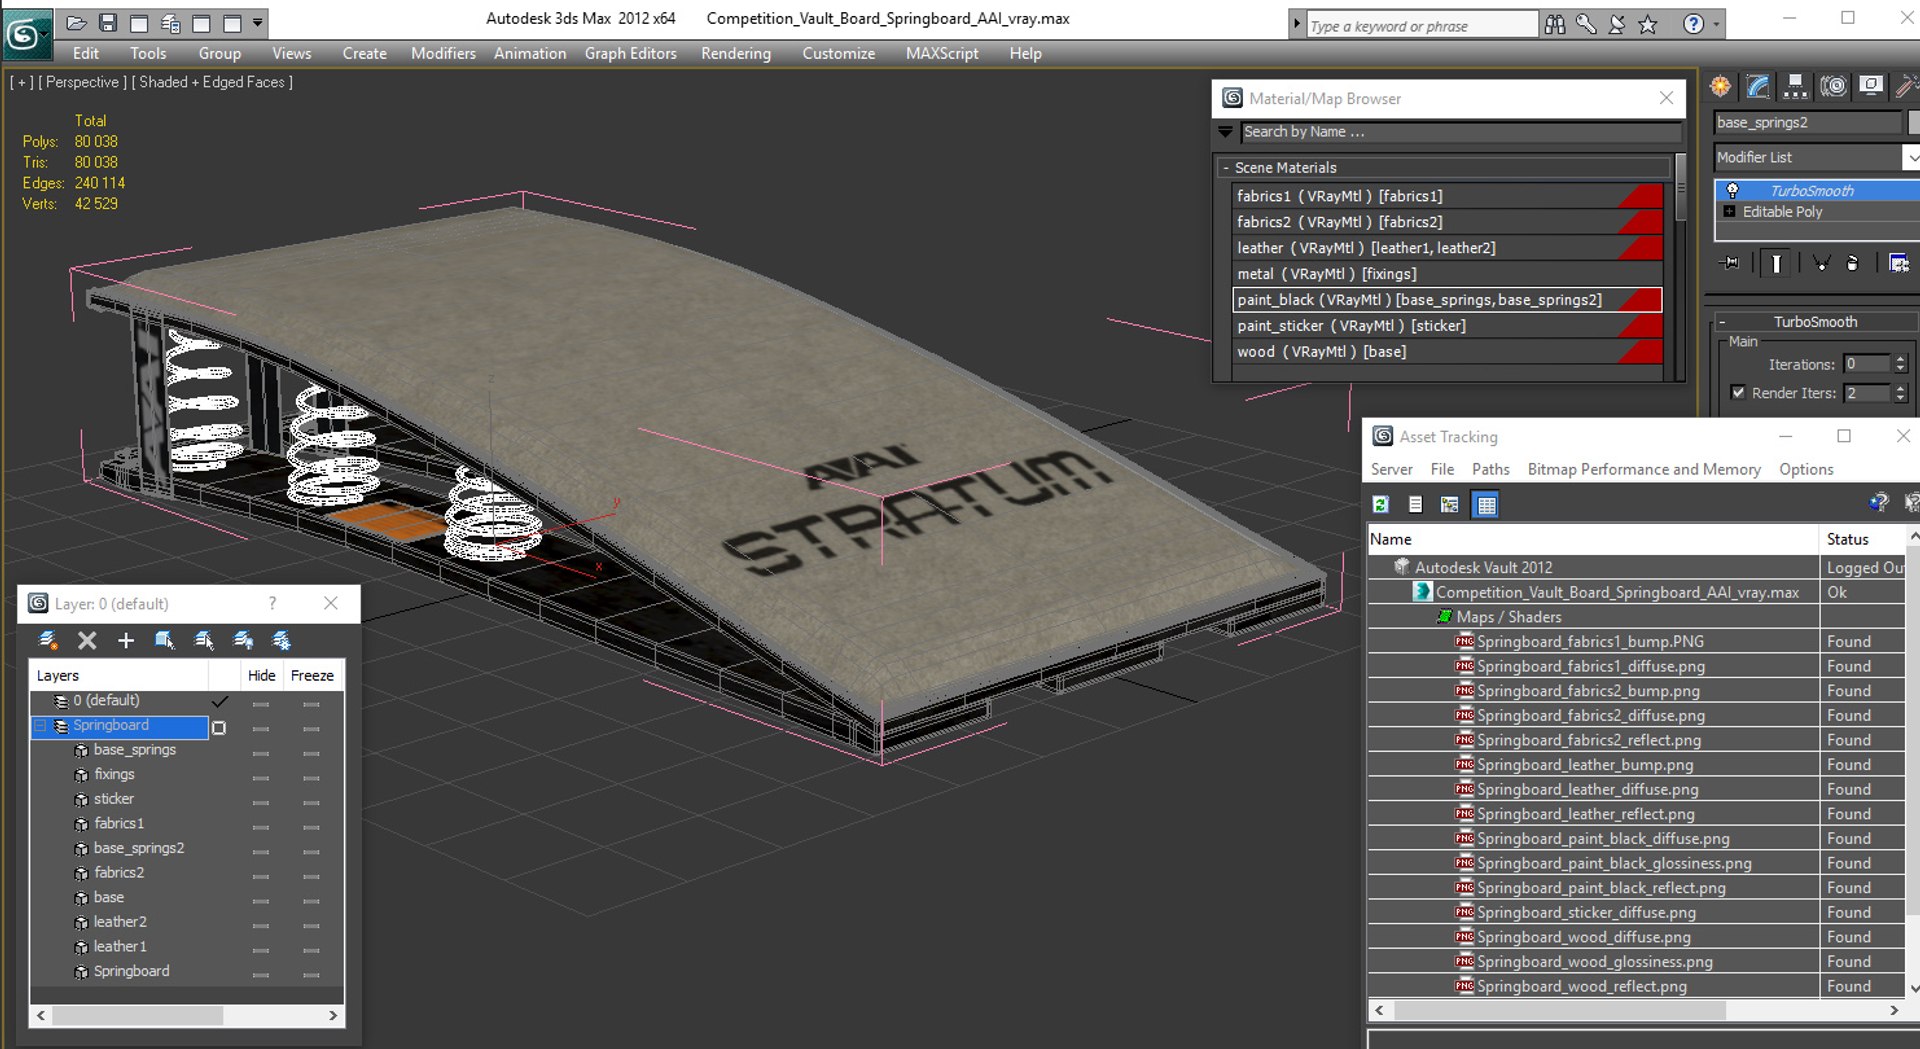The width and height of the screenshot is (1920, 1049).
Task: Open the MAXScript menu
Action: [942, 53]
